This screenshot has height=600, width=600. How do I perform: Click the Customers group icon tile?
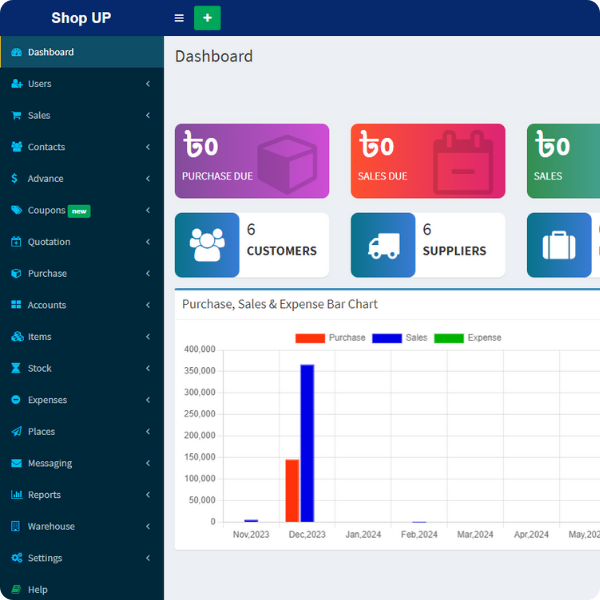(207, 245)
